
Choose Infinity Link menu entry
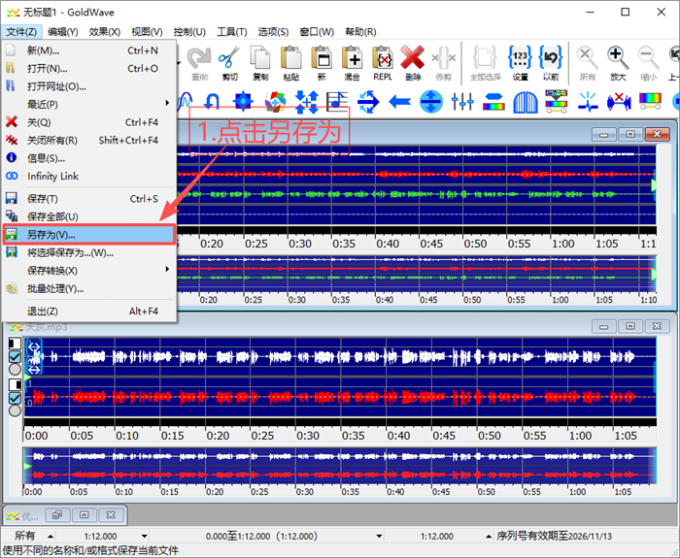(x=89, y=176)
